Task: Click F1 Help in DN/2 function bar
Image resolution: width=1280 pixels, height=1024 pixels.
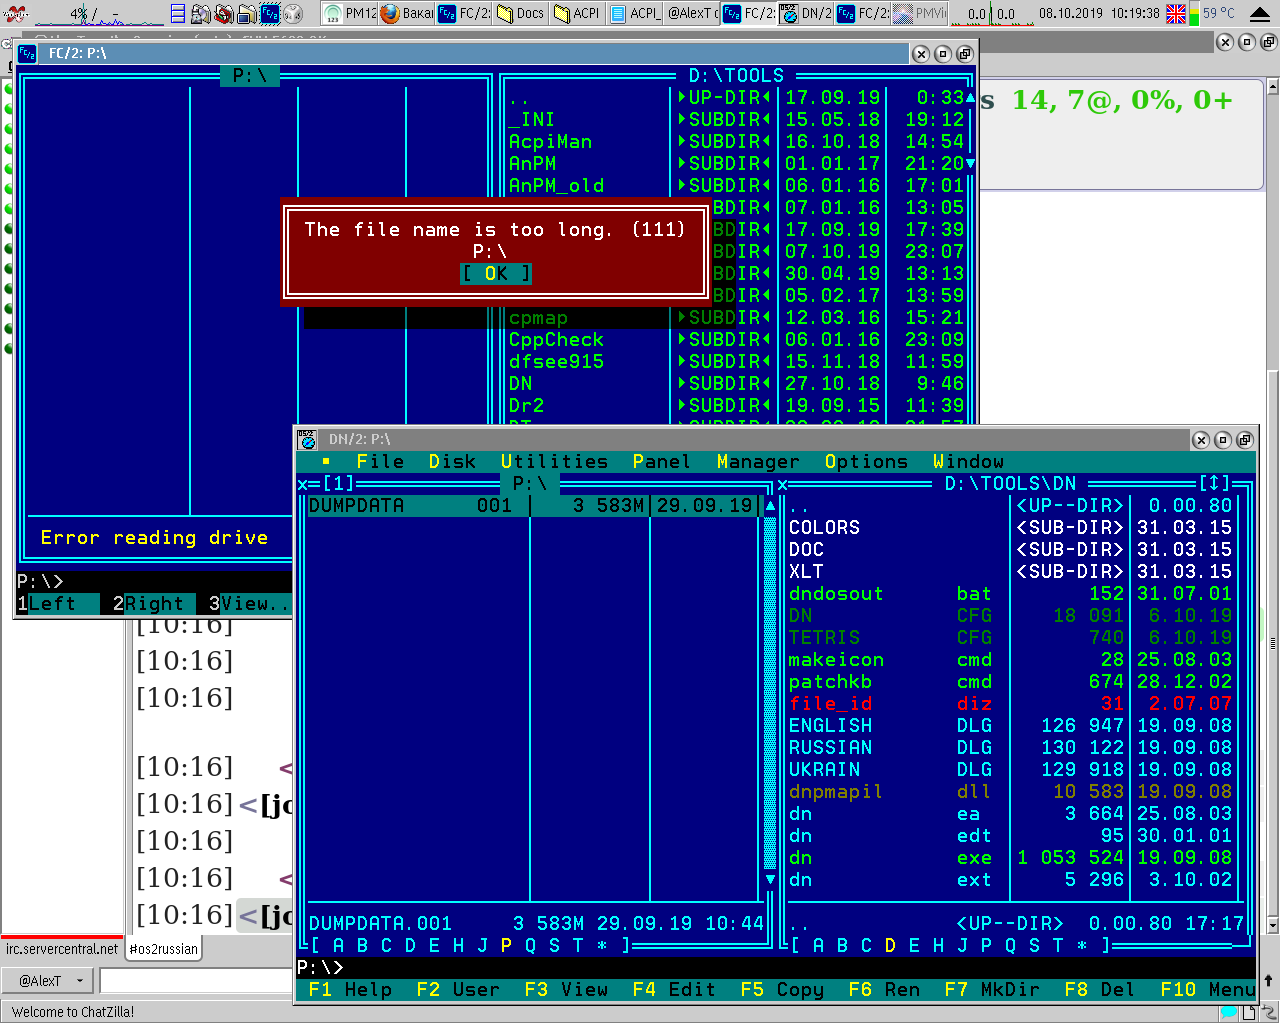Action: coord(350,989)
